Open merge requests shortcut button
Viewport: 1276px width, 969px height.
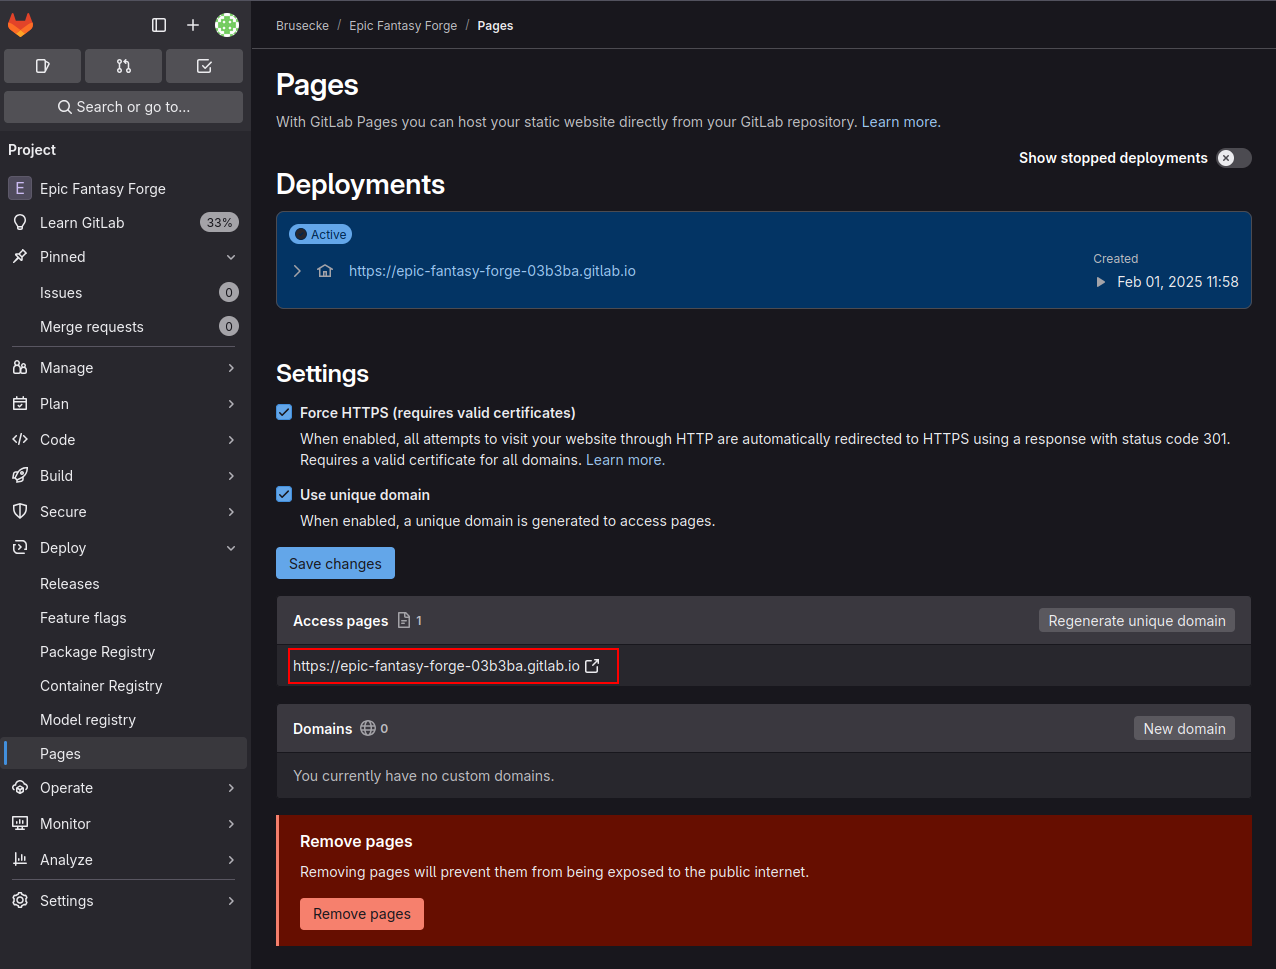(123, 66)
